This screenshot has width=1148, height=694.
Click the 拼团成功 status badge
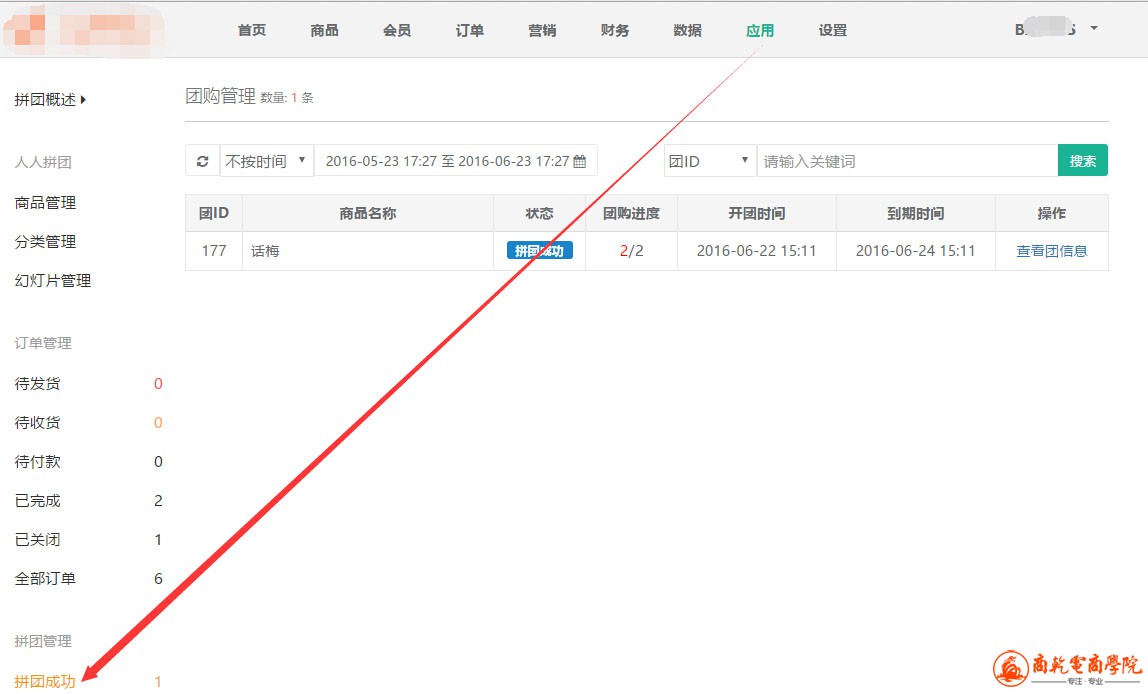540,251
